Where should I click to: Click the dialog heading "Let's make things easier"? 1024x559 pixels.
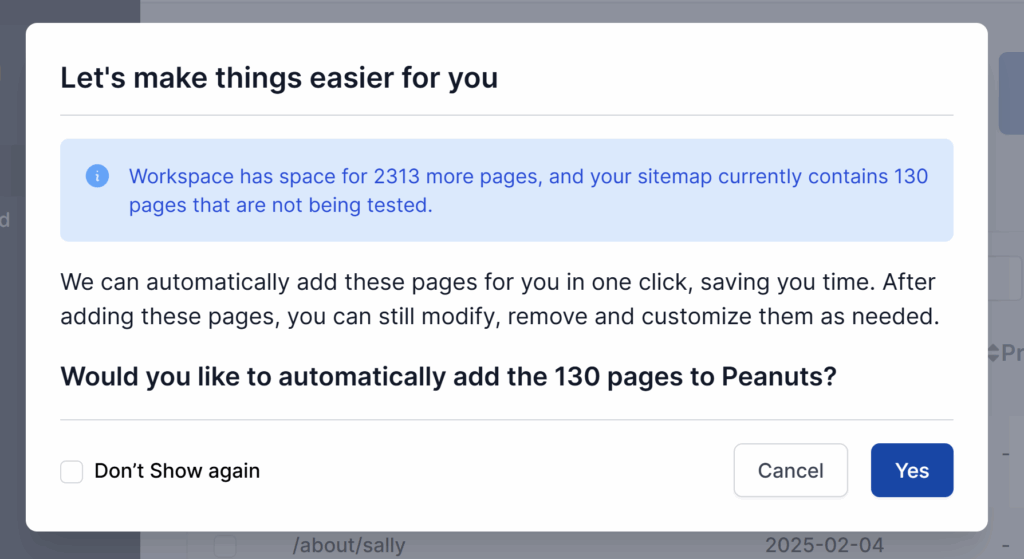coord(279,78)
